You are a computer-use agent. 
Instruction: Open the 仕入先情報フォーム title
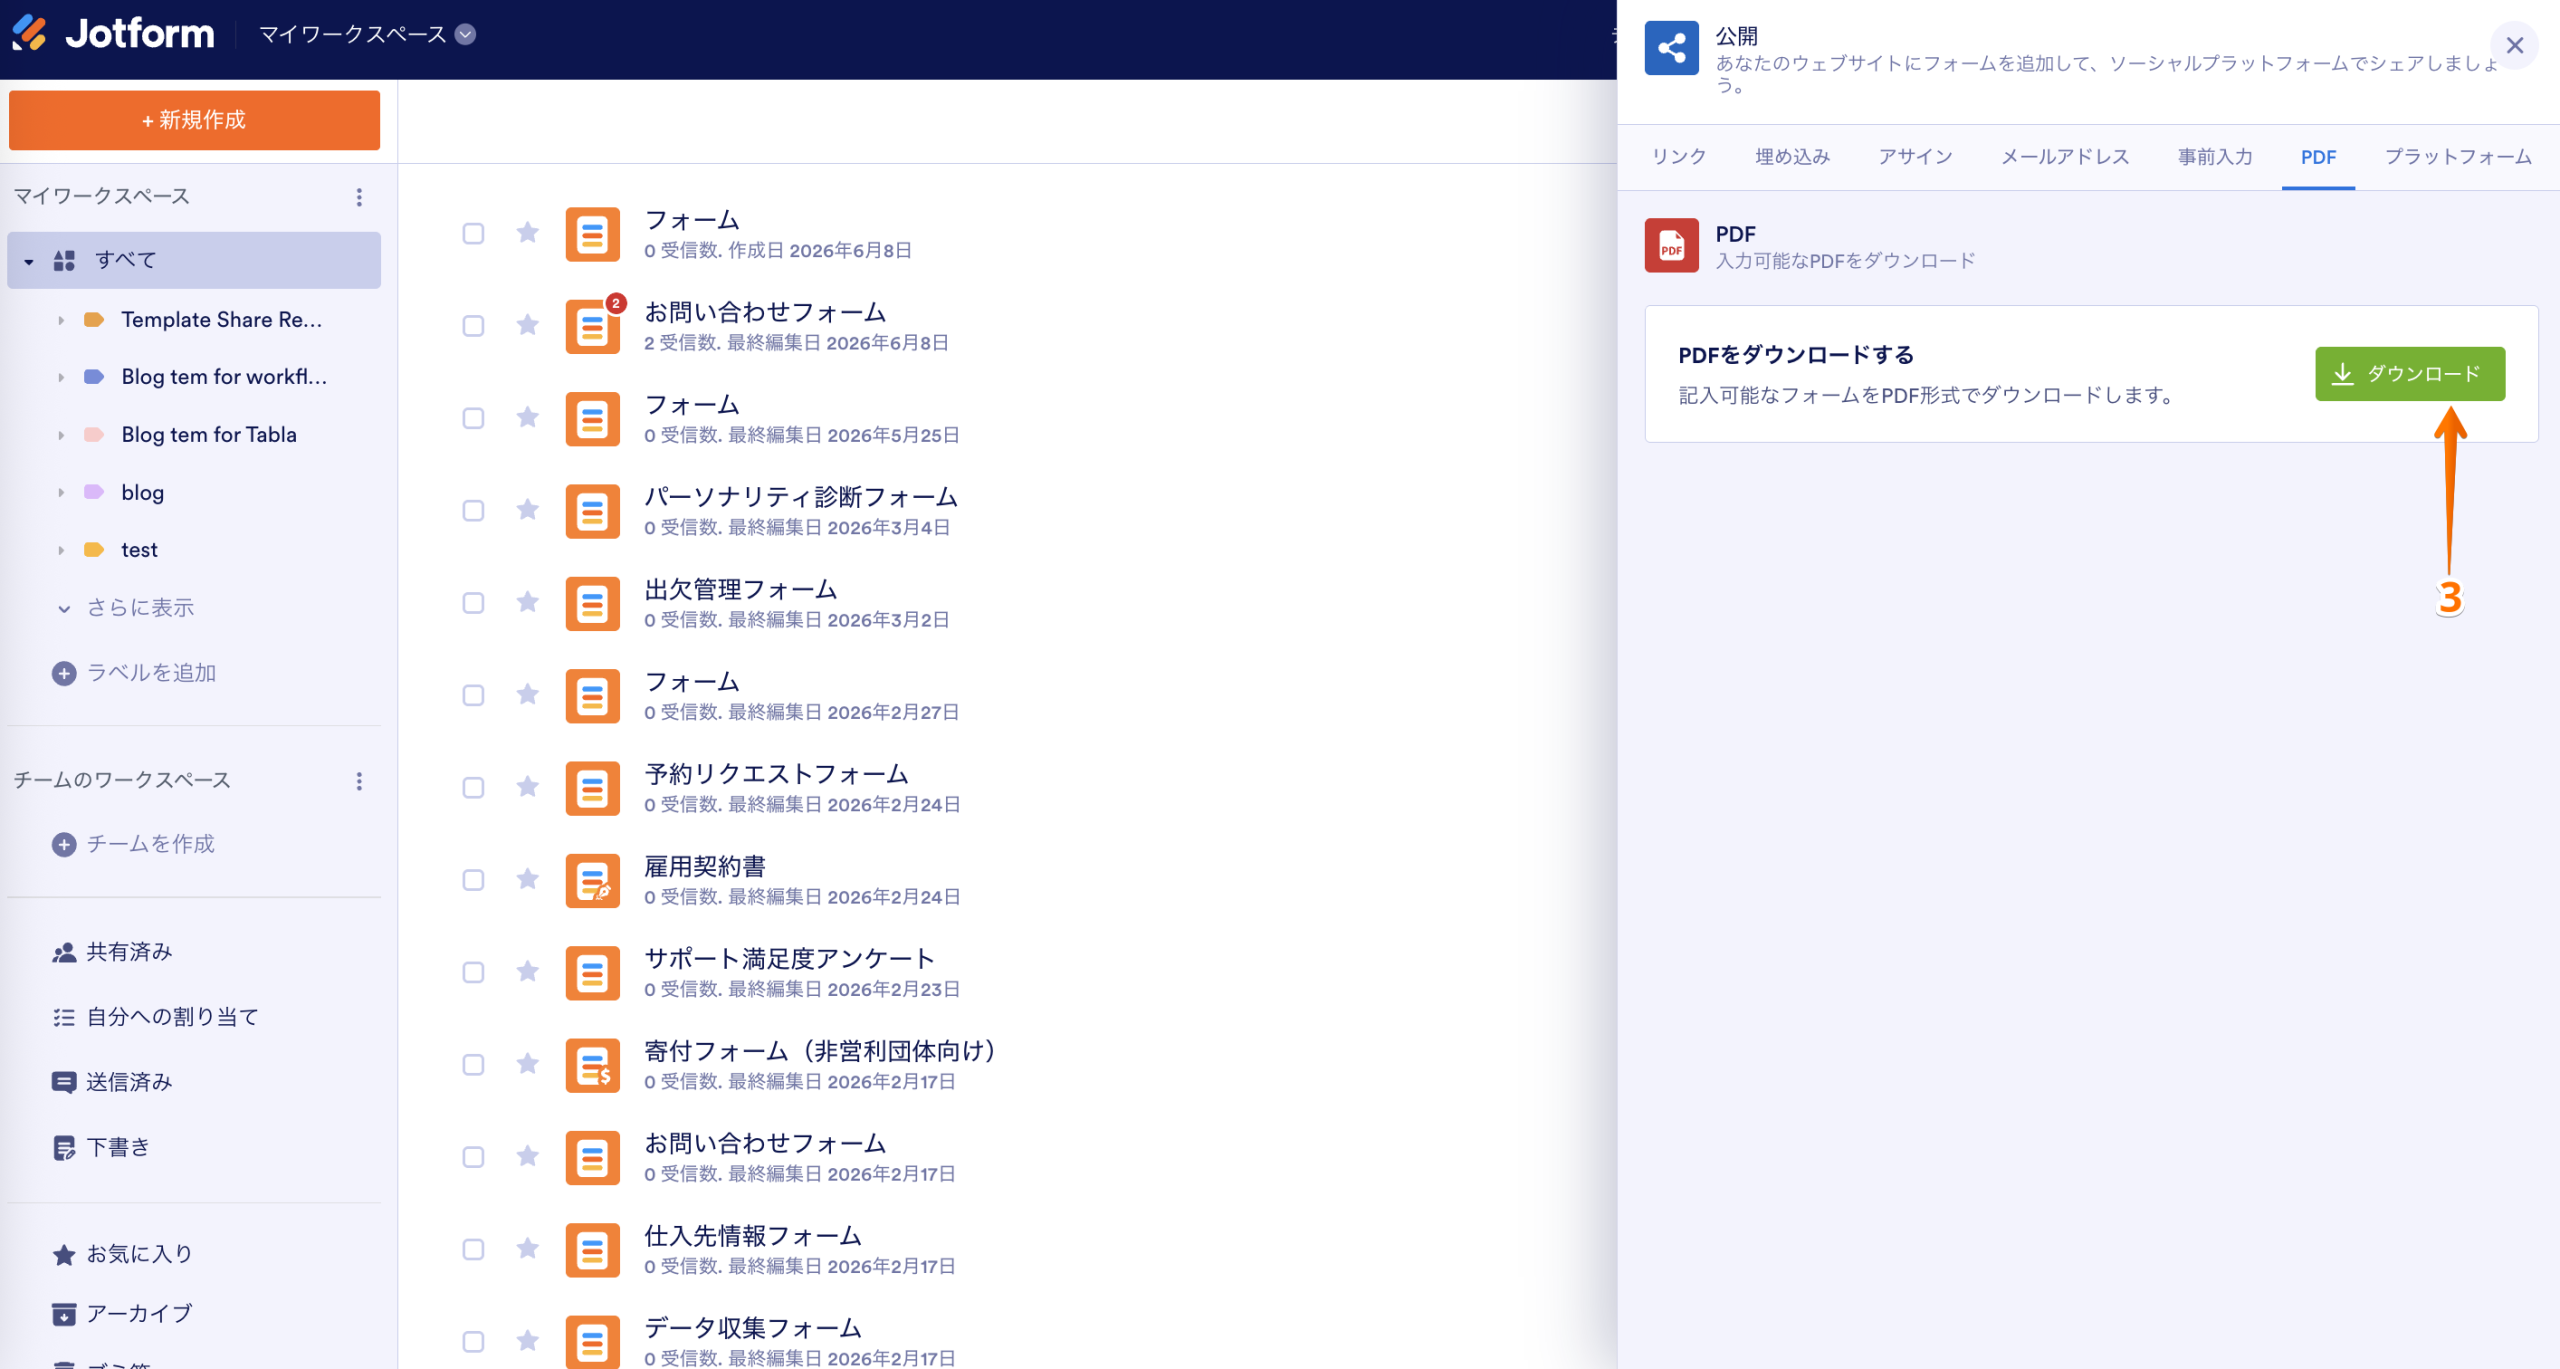pos(753,1237)
